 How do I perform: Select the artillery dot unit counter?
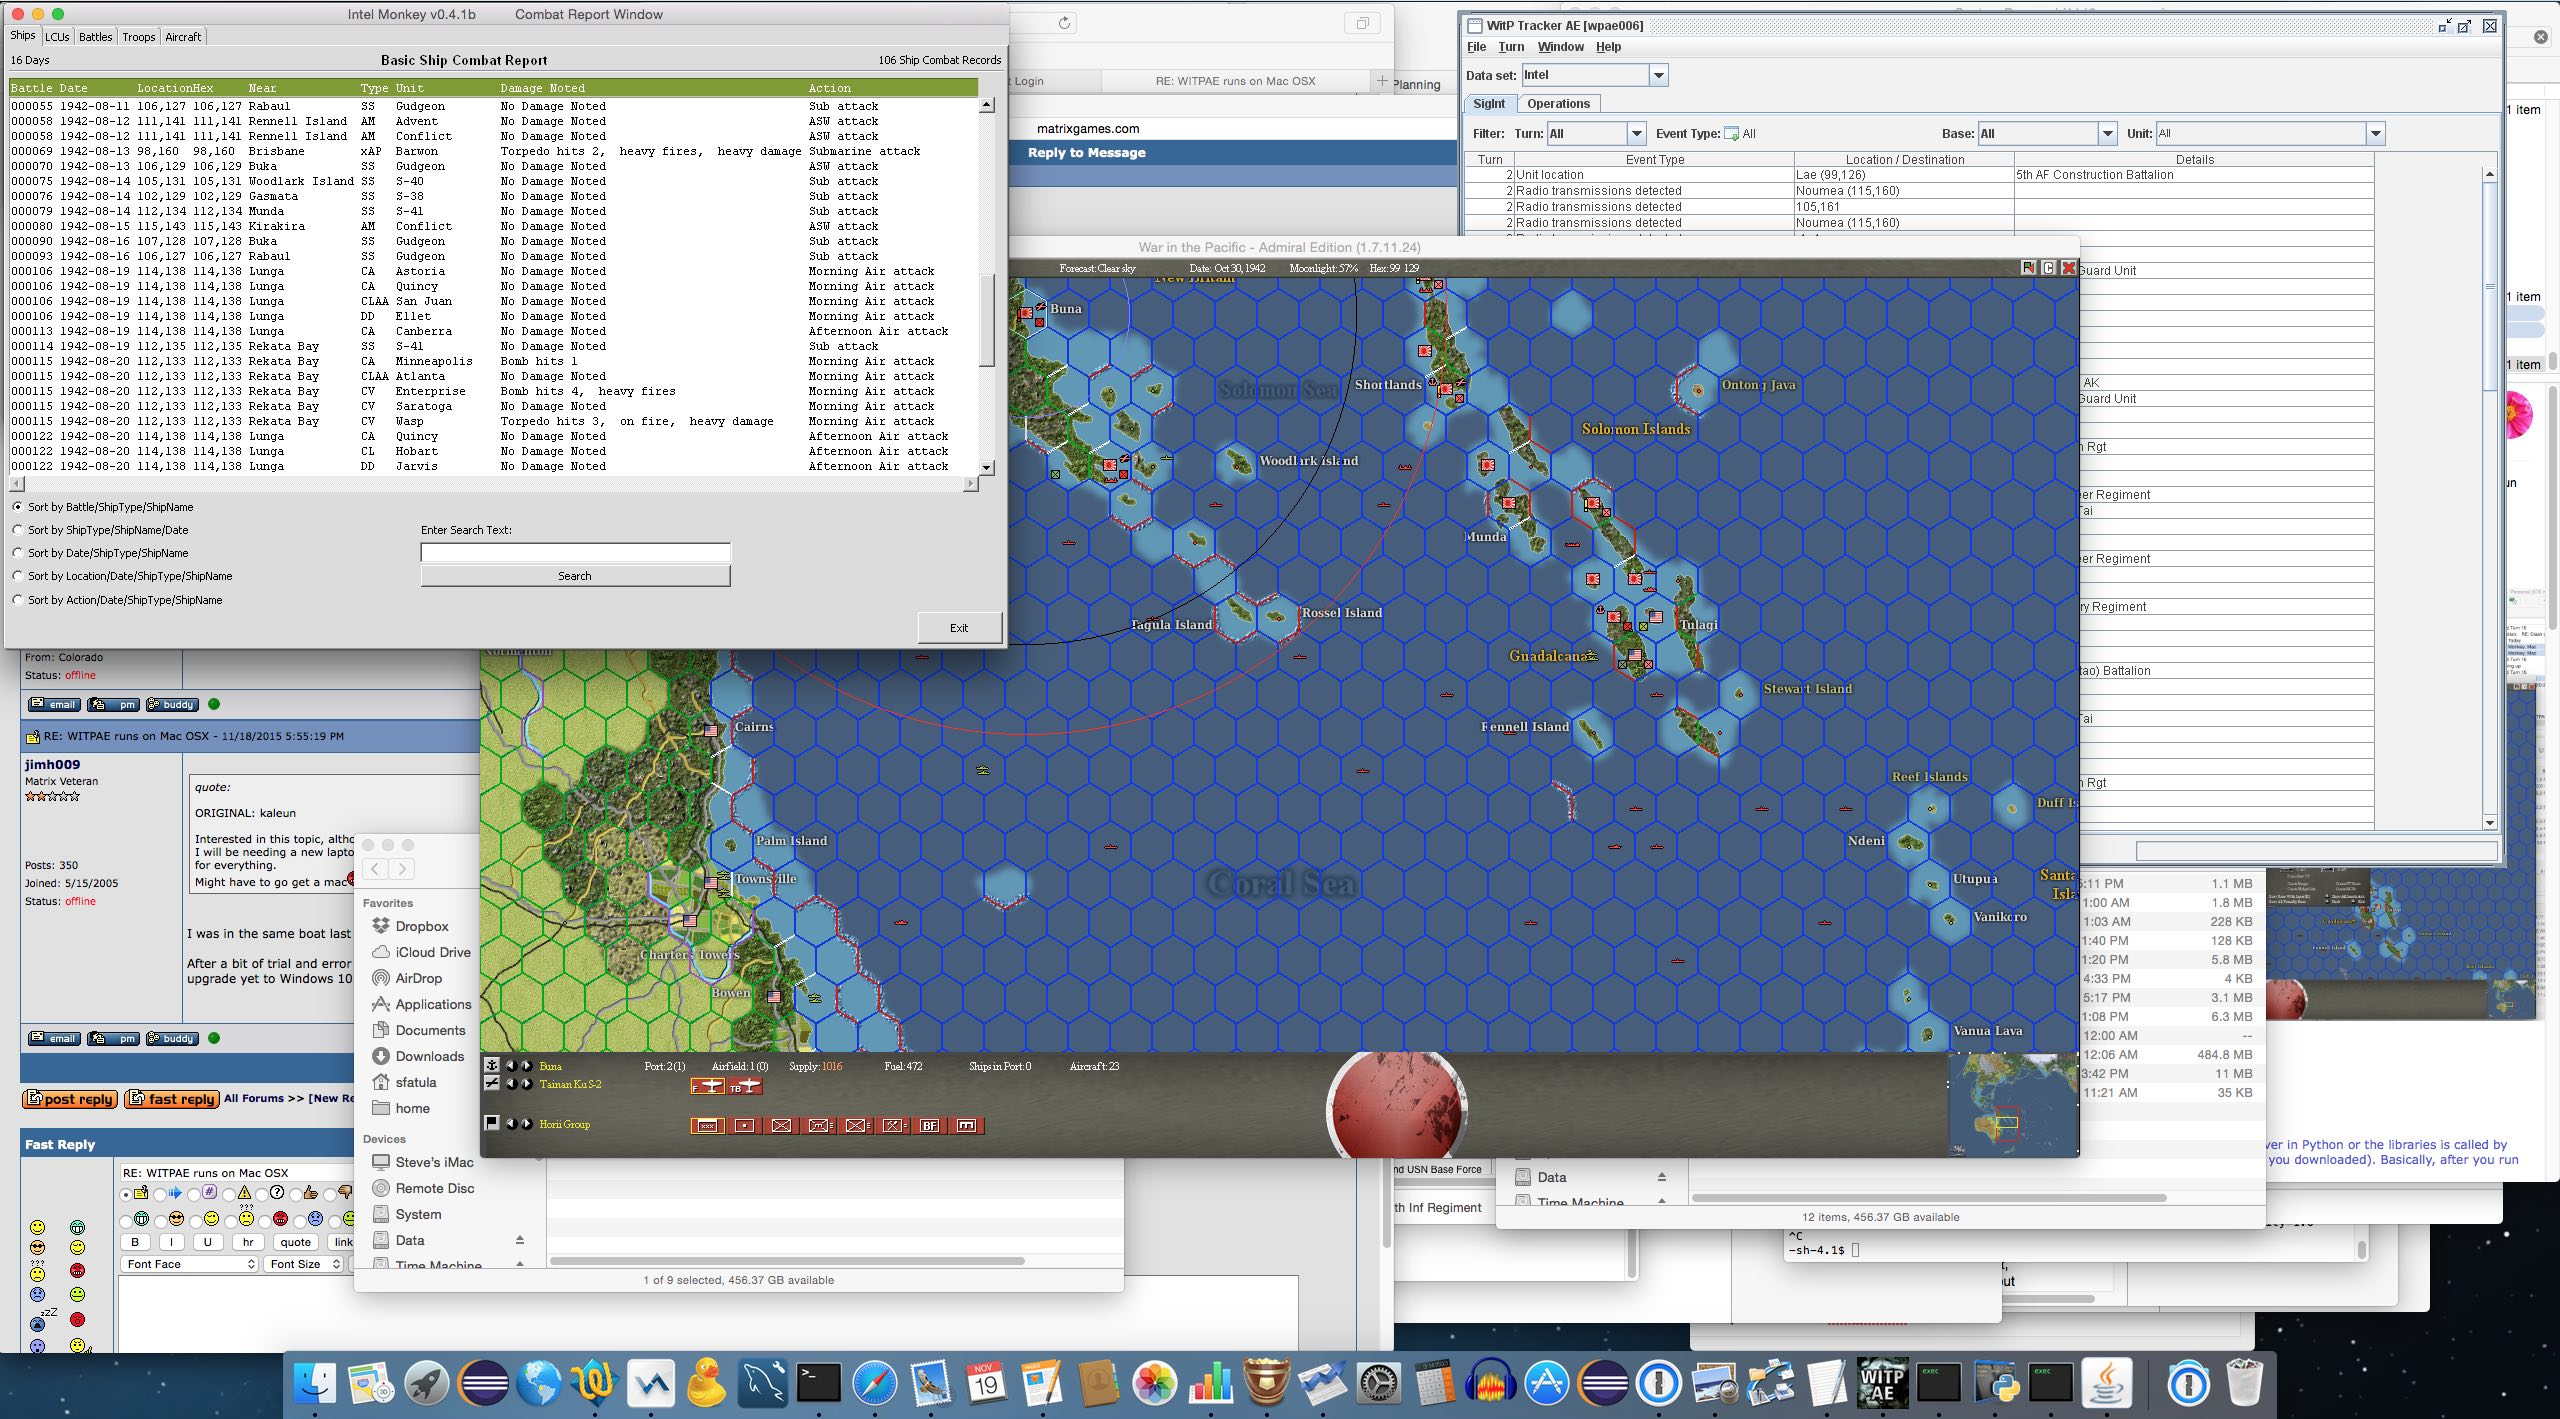pyautogui.click(x=744, y=1126)
